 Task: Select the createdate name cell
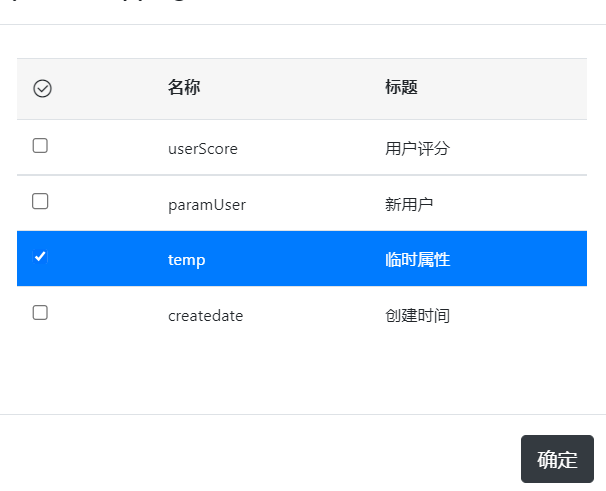click(205, 316)
